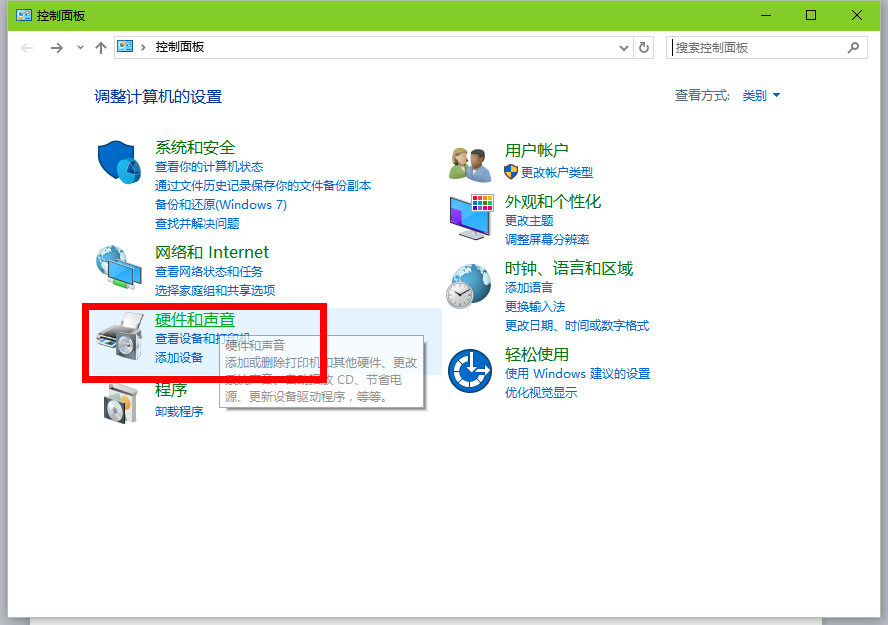
Task: Click the magnifier search icon
Action: click(853, 48)
